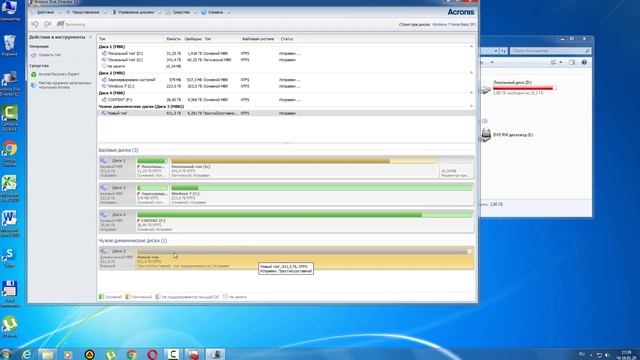Screen dimensions: 640x360
Task: Open the Camtasia Studio desktop shortcut
Action: pos(10,118)
